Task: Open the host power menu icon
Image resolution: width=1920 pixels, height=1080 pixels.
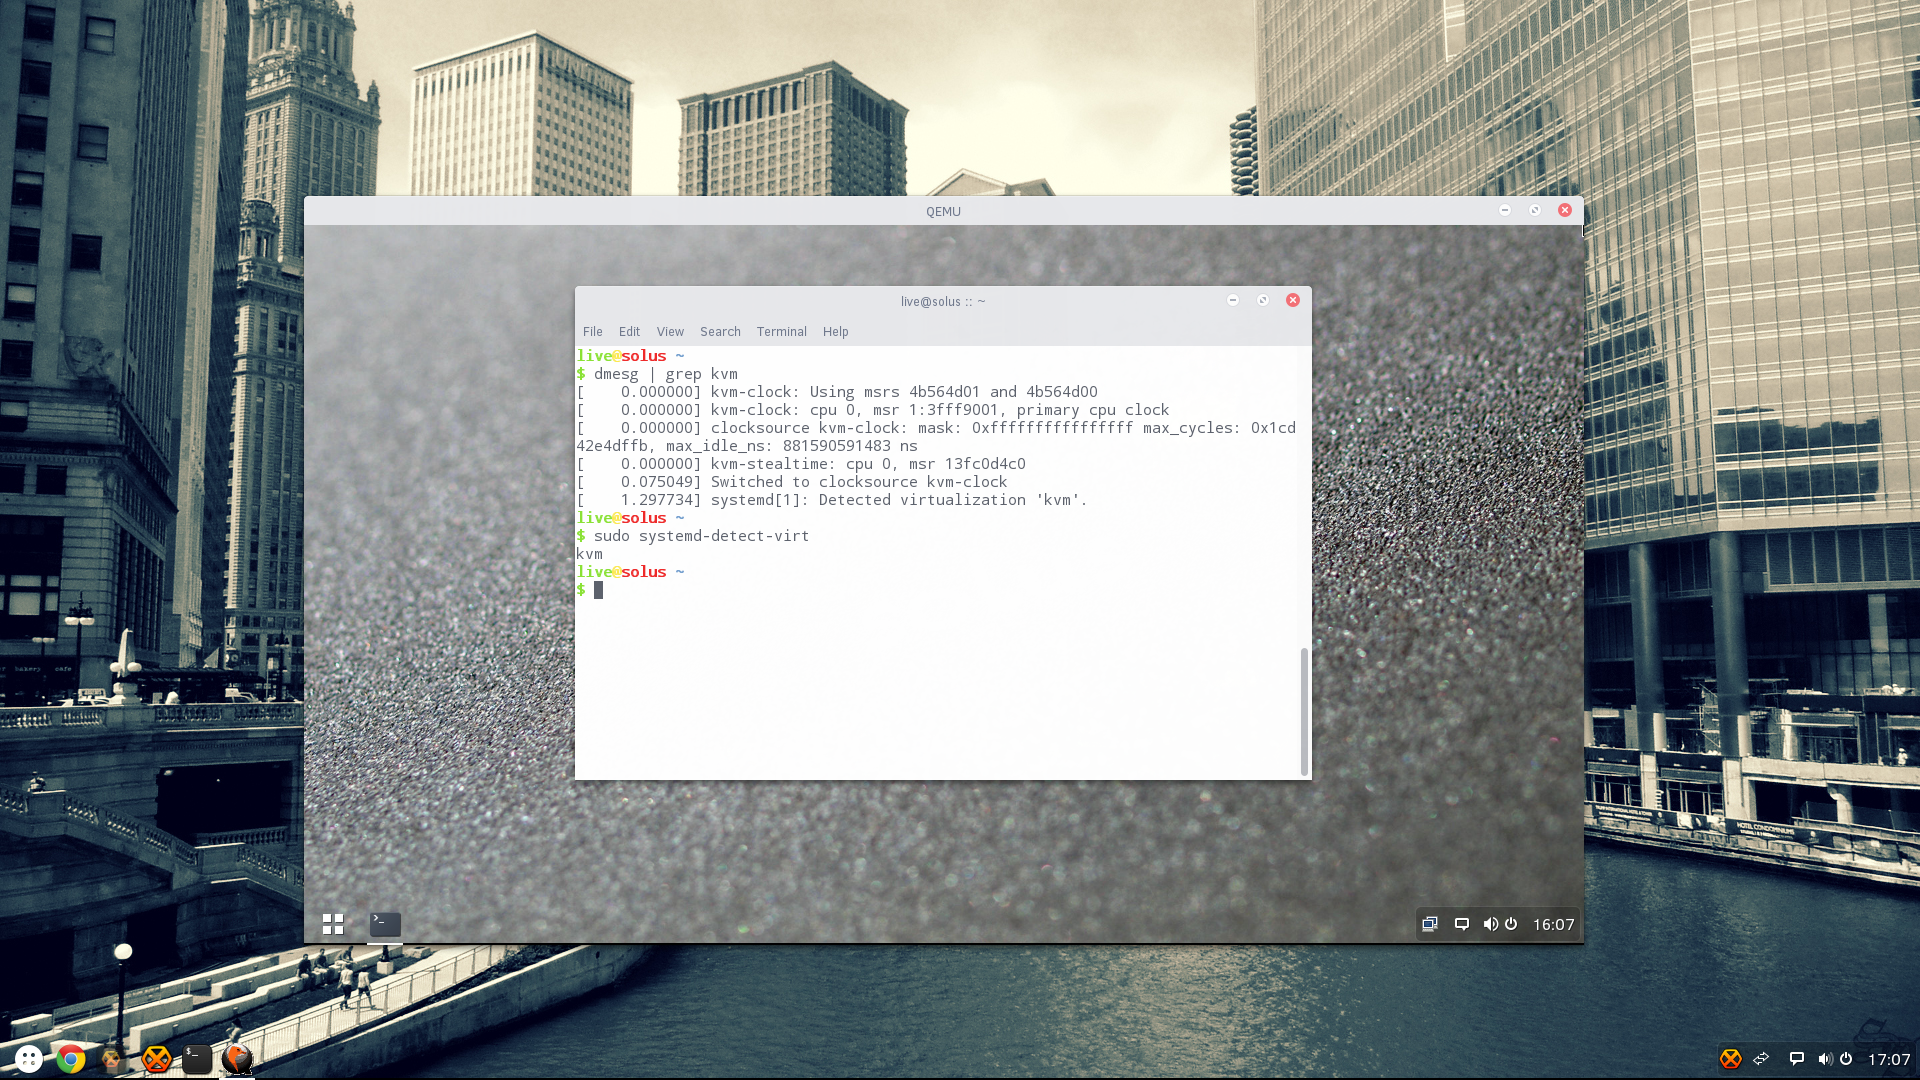Action: click(1846, 1059)
